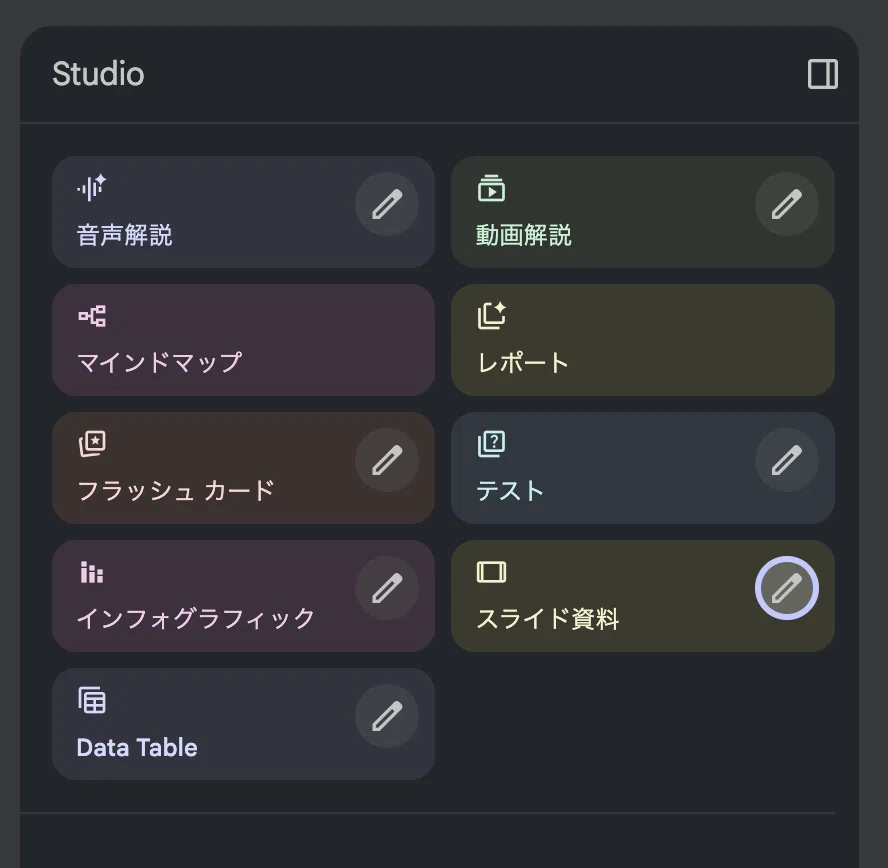The height and width of the screenshot is (868, 888).
Task: Click the Studio panel title
Action: pyautogui.click(x=99, y=74)
